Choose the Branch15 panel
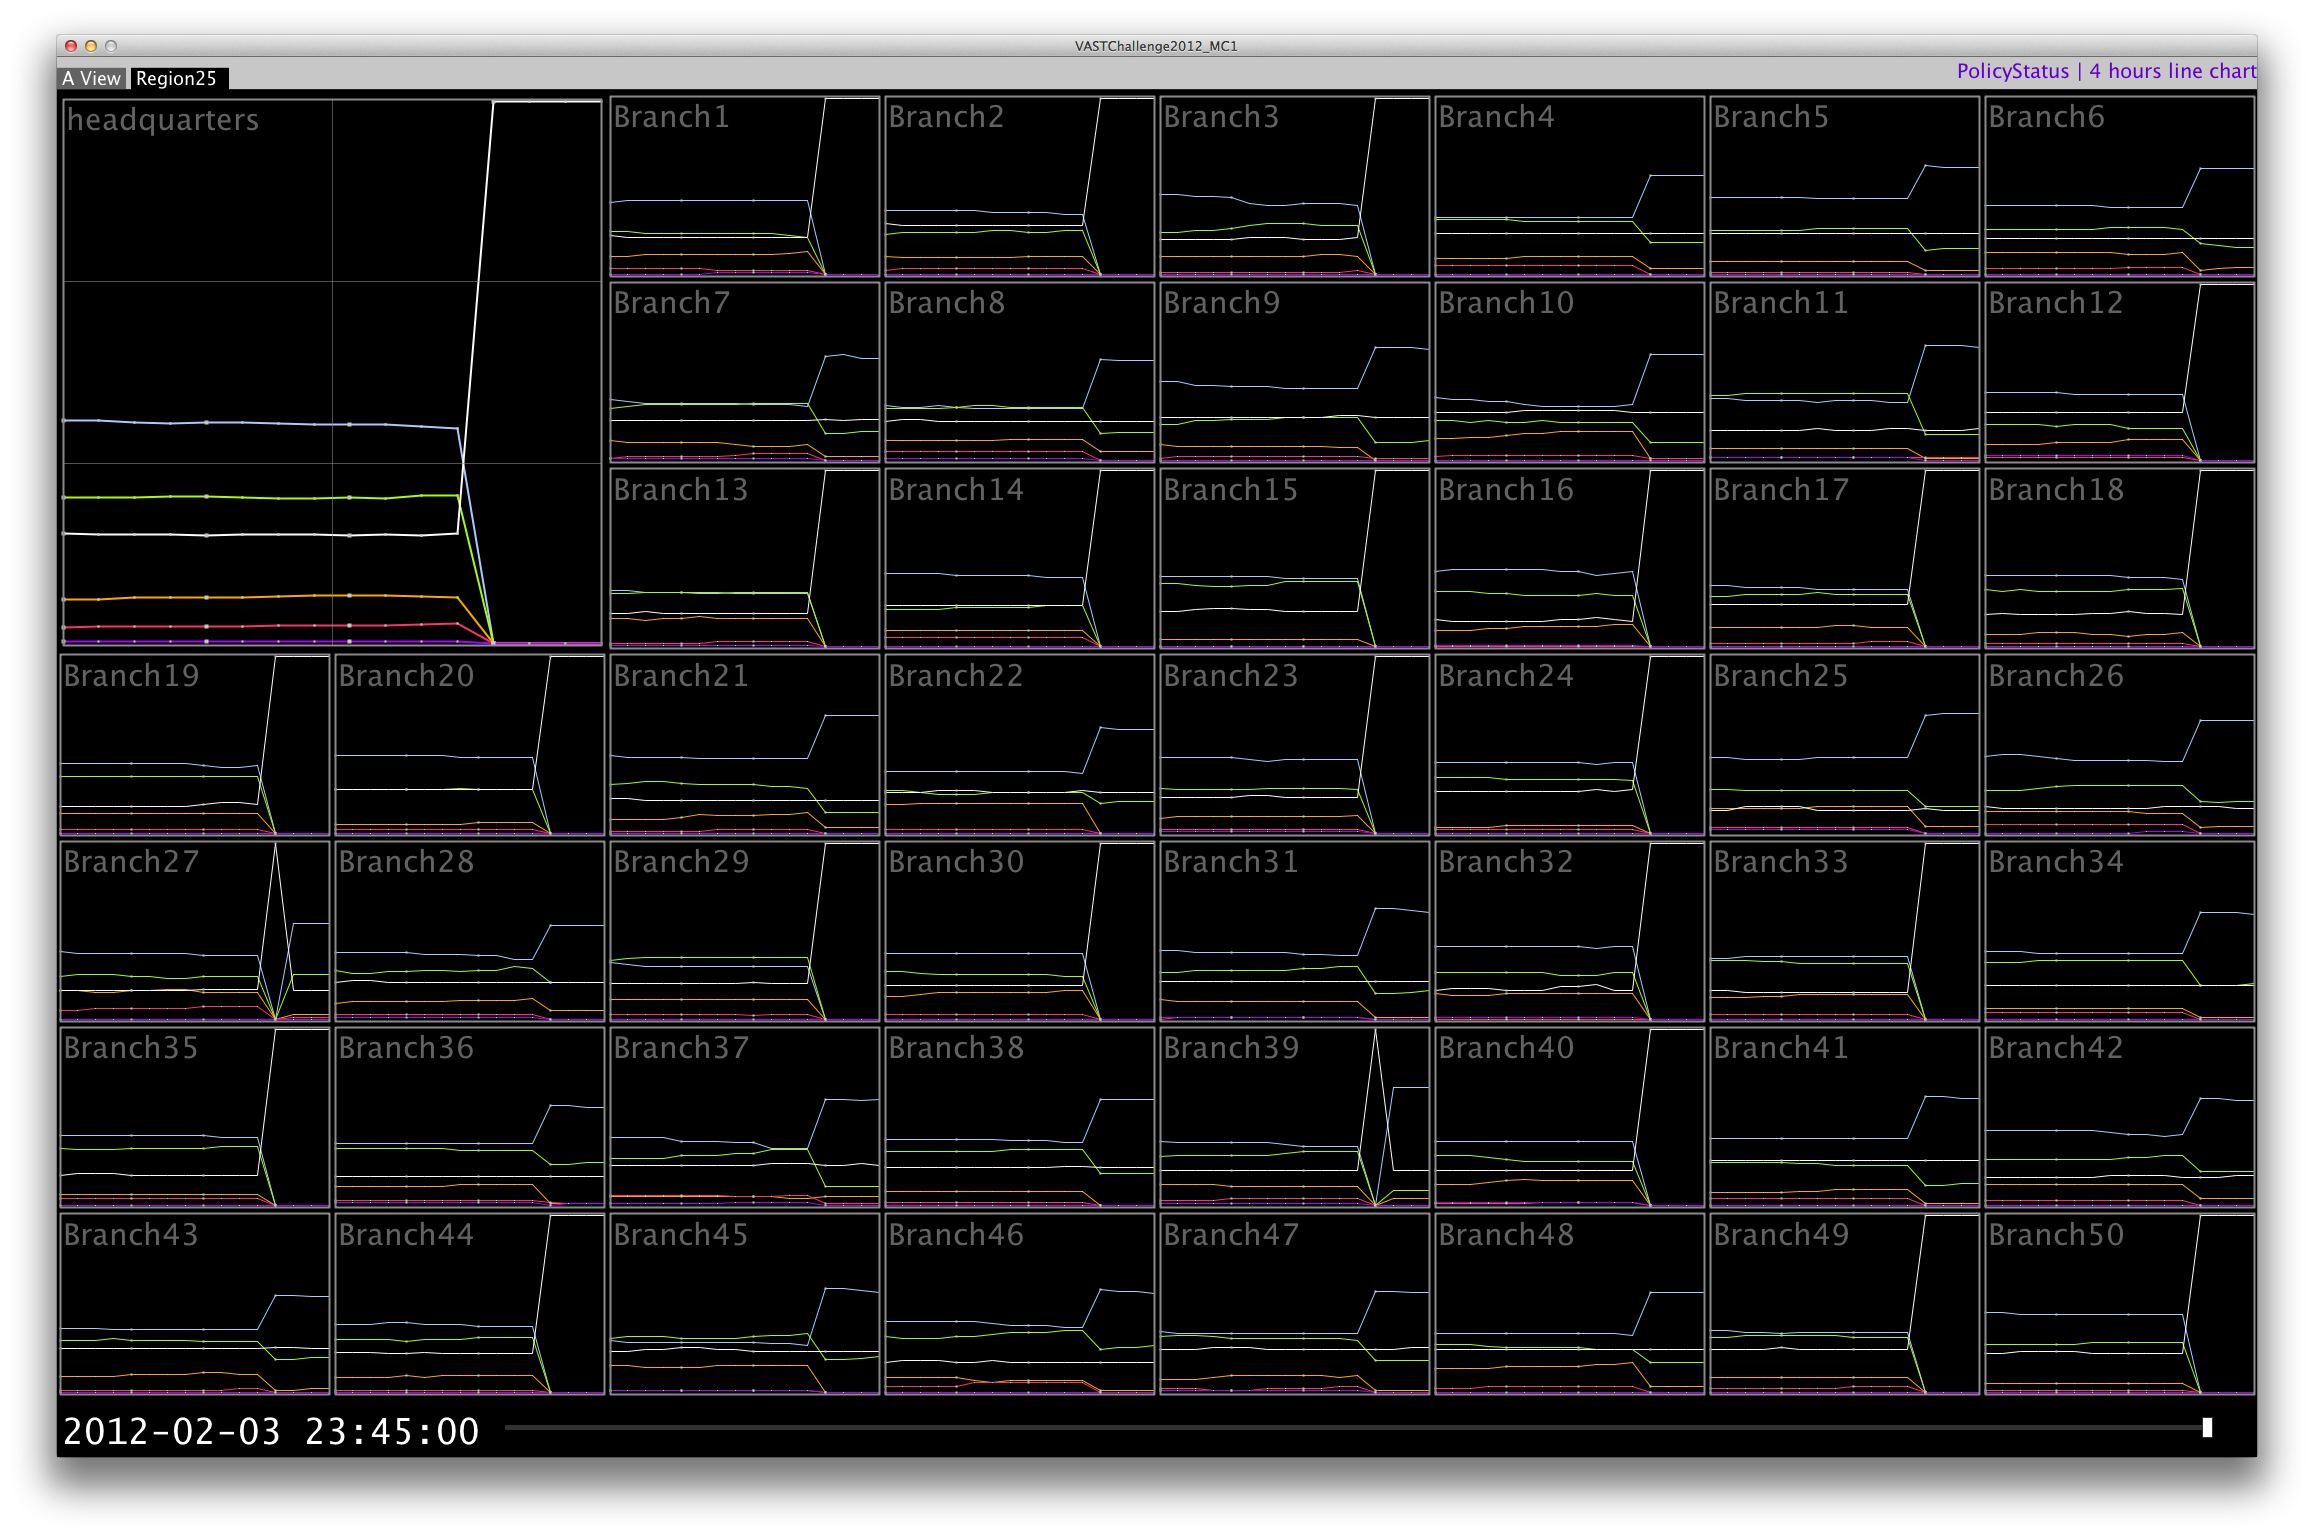2314x1536 pixels. (x=1295, y=559)
